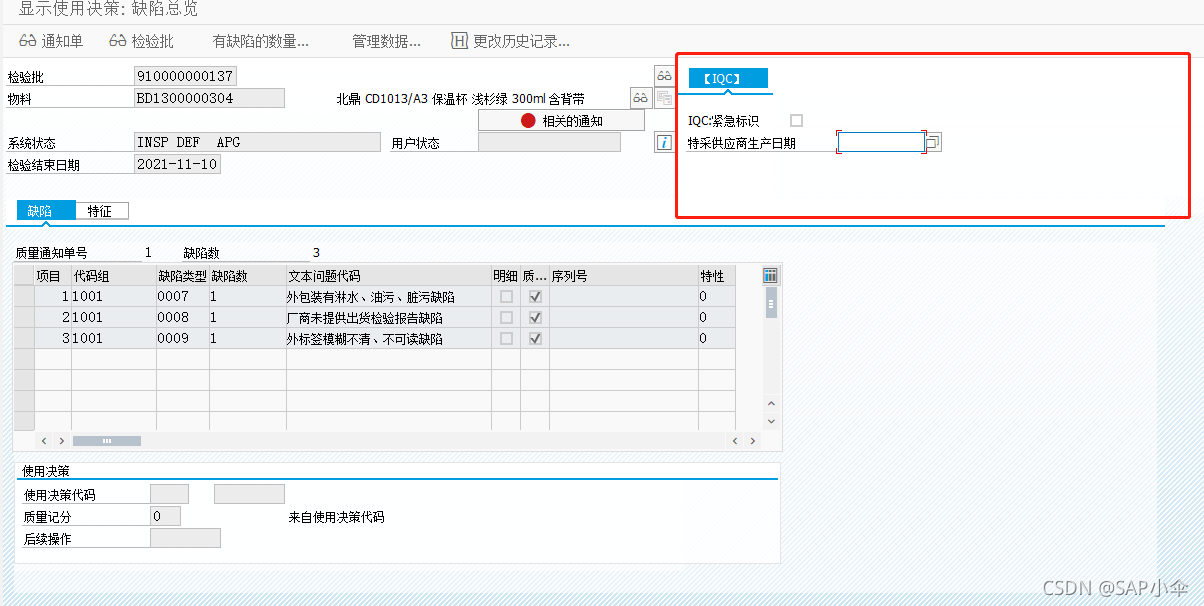The height and width of the screenshot is (606, 1204).
Task: Click right scroll arrow below defect table
Action: pyautogui.click(x=753, y=440)
